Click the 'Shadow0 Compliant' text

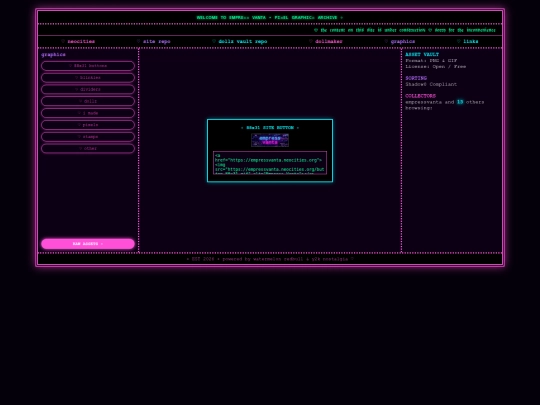[431, 84]
